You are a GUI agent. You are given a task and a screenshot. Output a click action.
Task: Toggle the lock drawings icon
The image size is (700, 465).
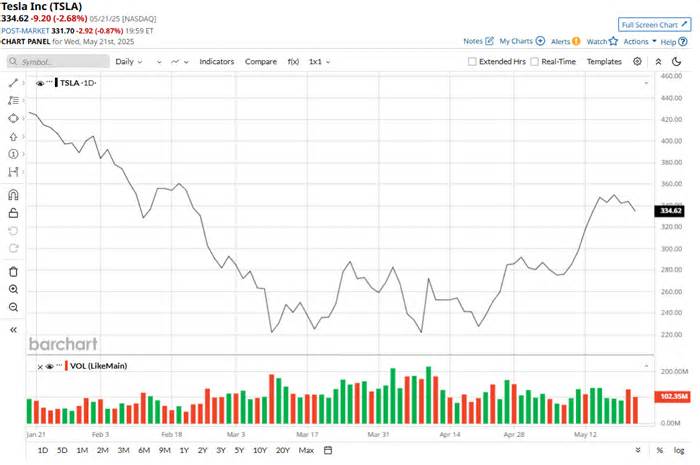pos(13,213)
